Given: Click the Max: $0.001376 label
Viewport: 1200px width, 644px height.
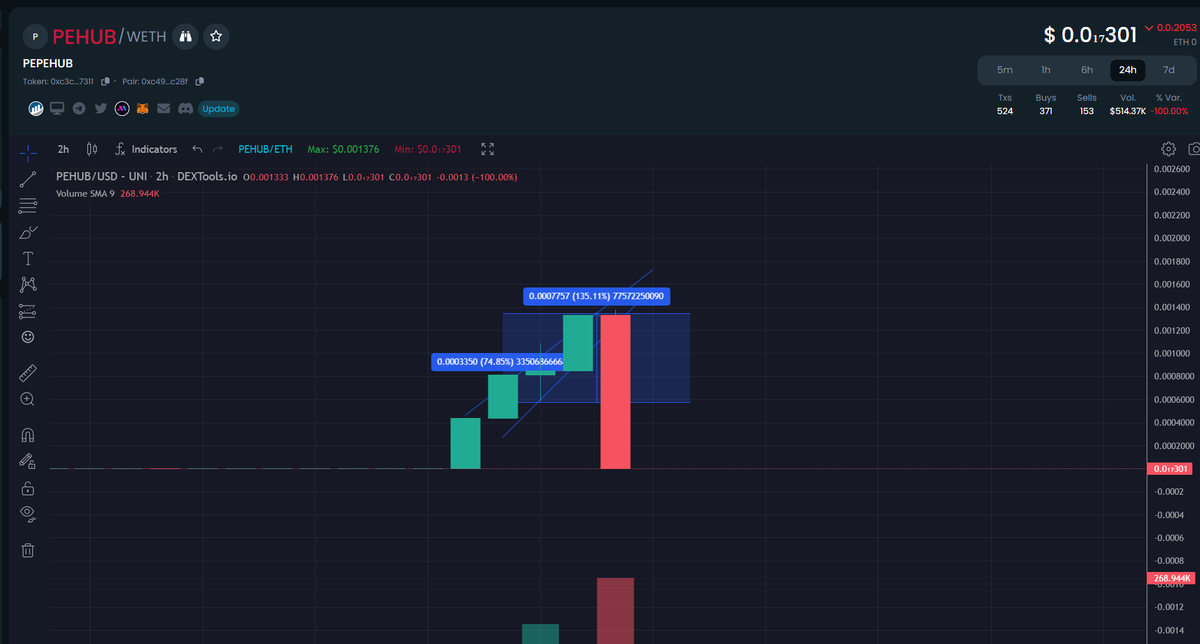Looking at the screenshot, I should click(x=343, y=149).
